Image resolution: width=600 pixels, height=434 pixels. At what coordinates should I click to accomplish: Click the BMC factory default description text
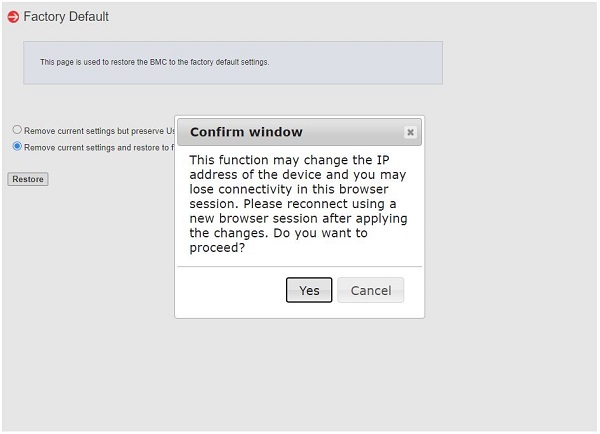154,62
